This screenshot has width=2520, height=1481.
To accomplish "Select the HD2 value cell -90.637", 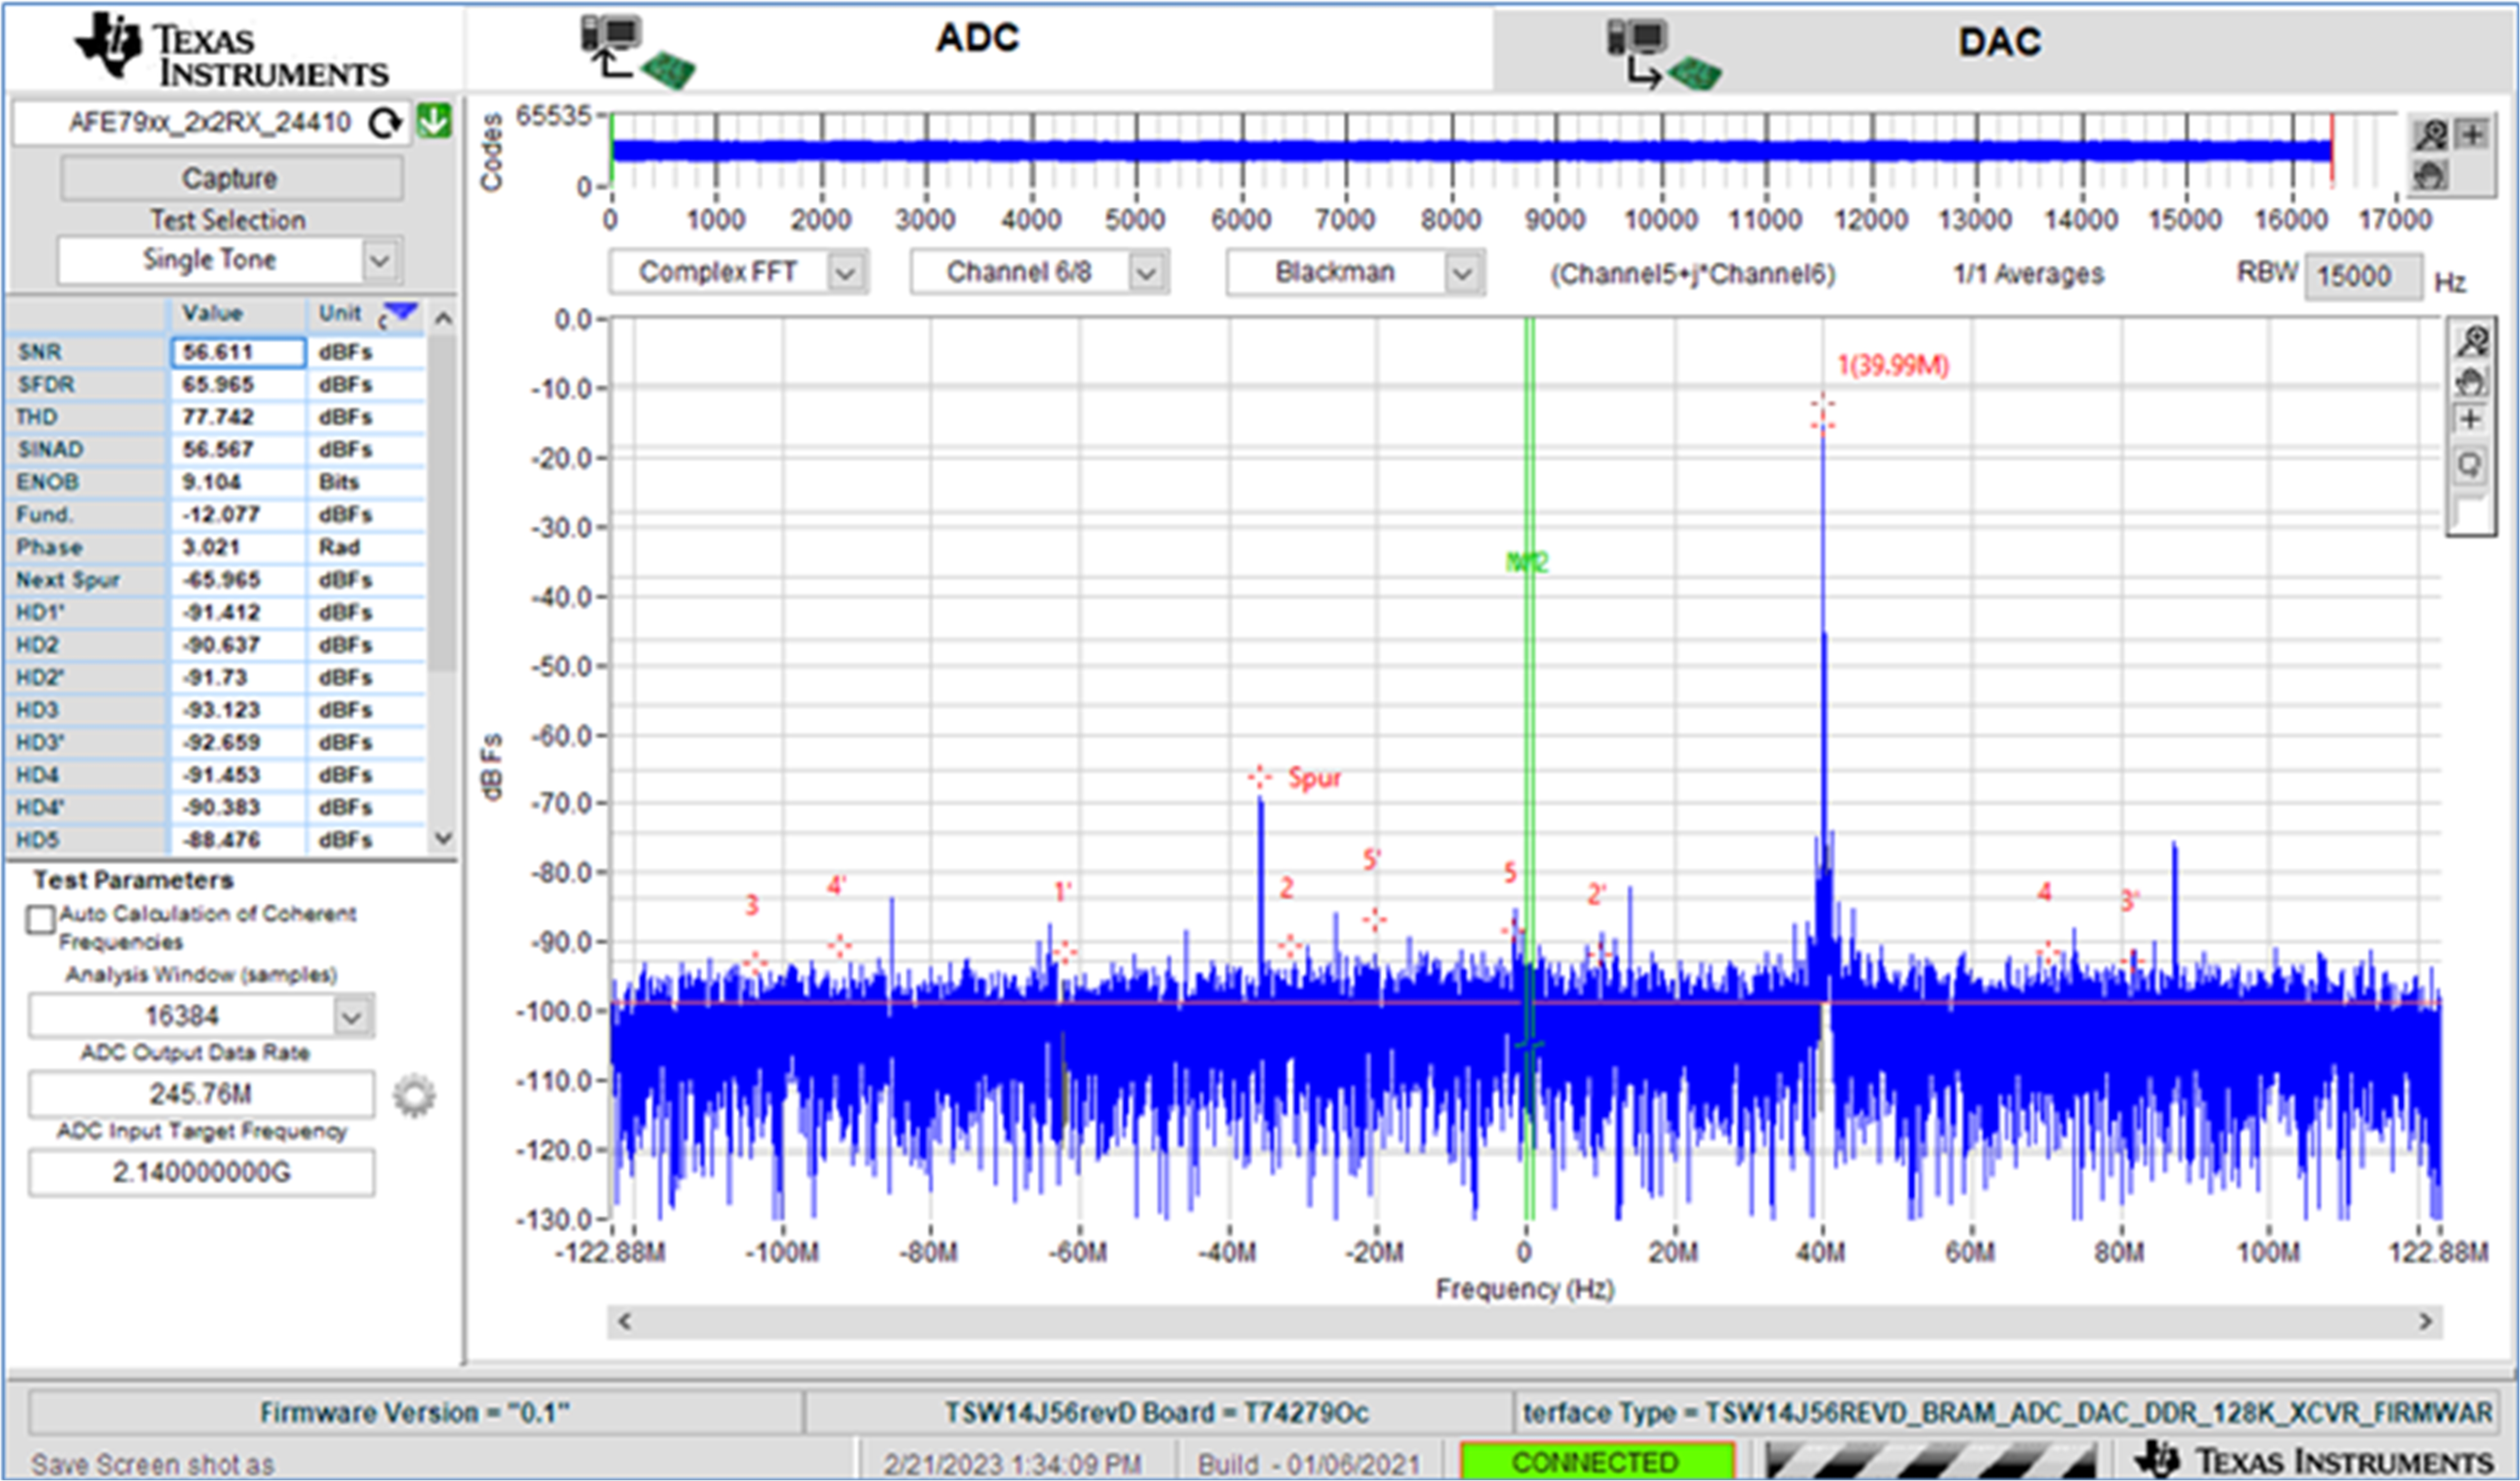I will click(x=238, y=645).
